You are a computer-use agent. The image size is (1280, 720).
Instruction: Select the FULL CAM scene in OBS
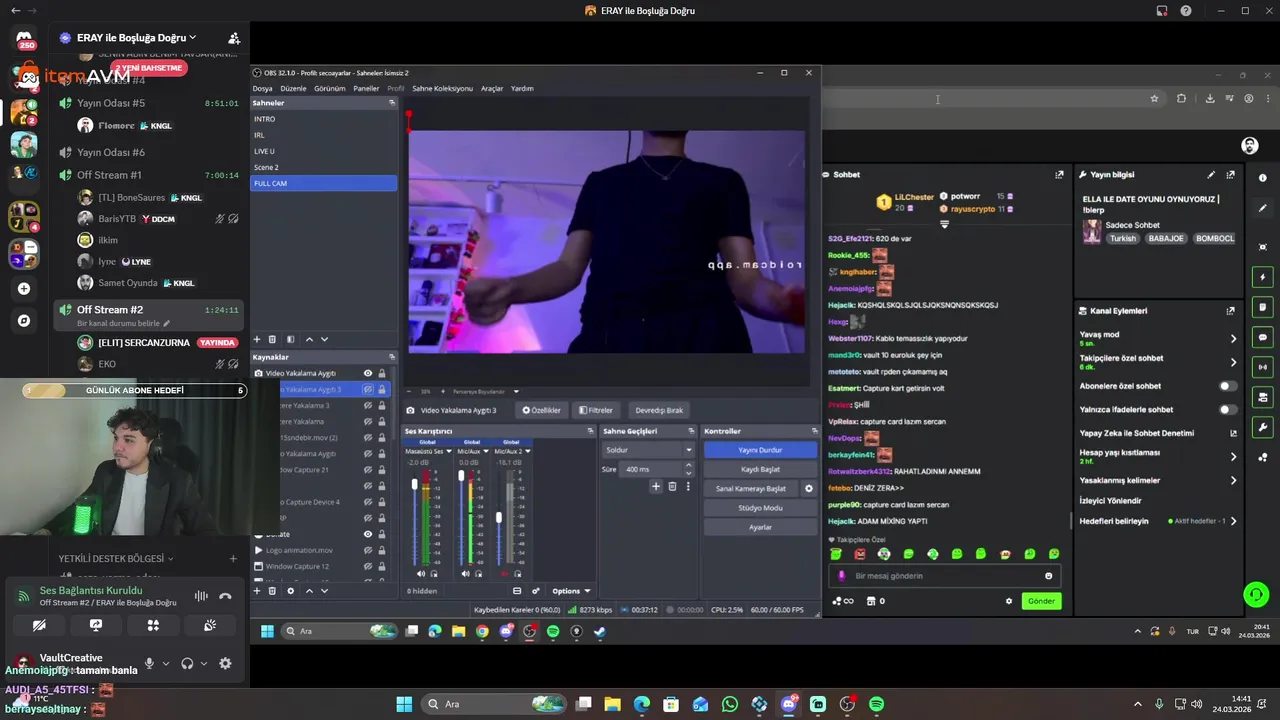[x=324, y=183]
